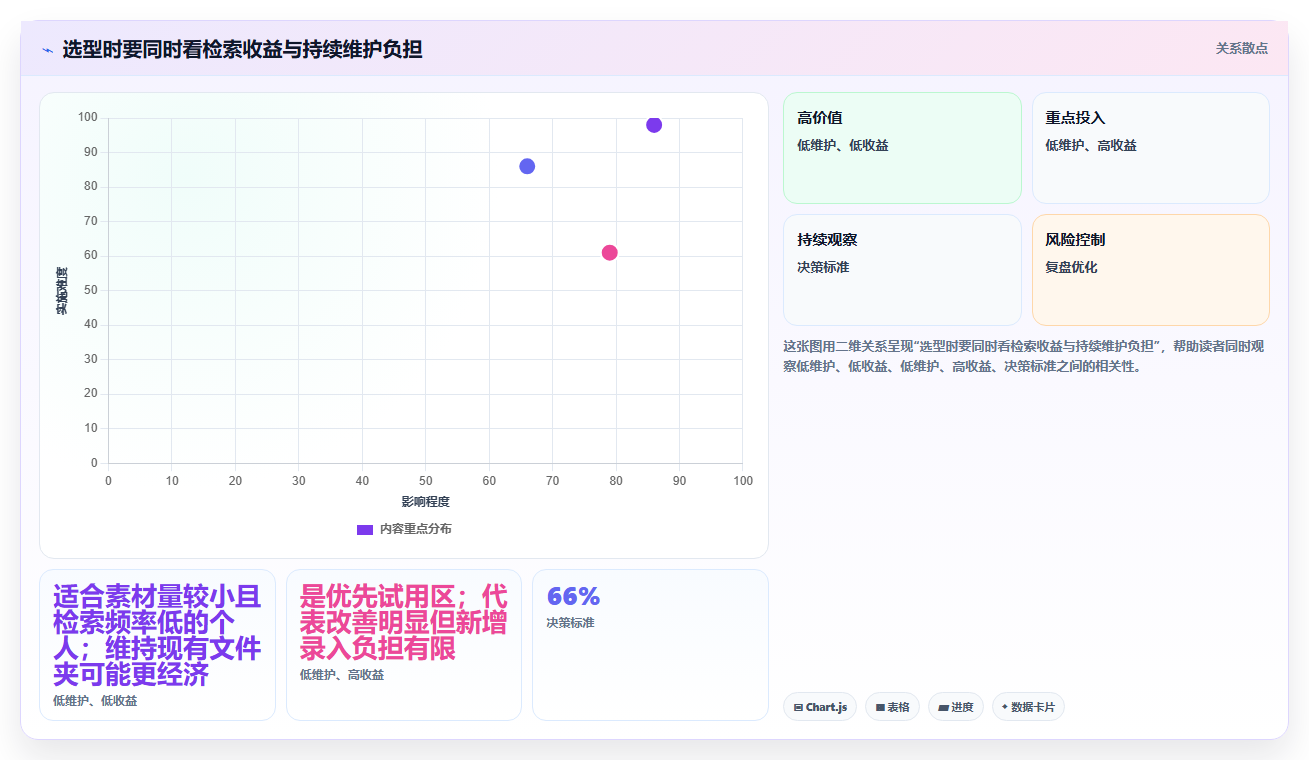The height and width of the screenshot is (760, 1309).
Task: Click the 决策标准 label under 66%
Action: pos(570,623)
